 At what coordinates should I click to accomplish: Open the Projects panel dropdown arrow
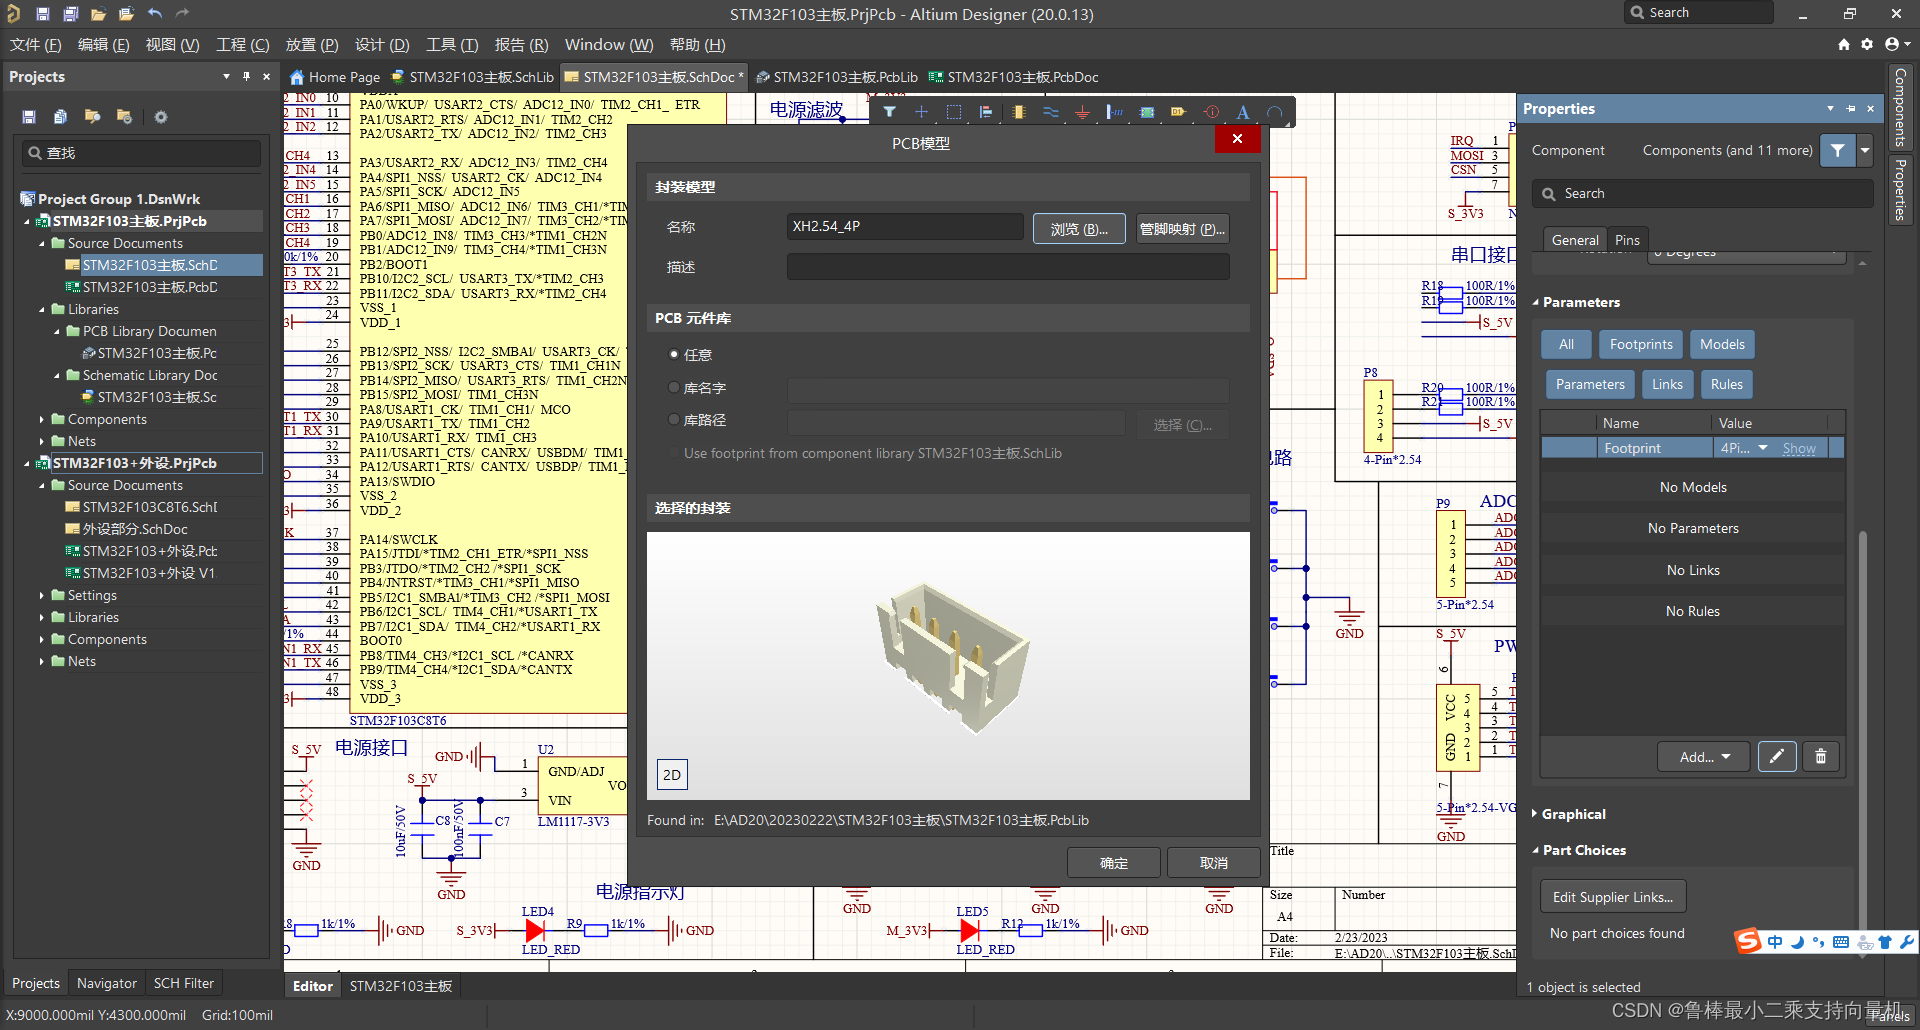(226, 76)
